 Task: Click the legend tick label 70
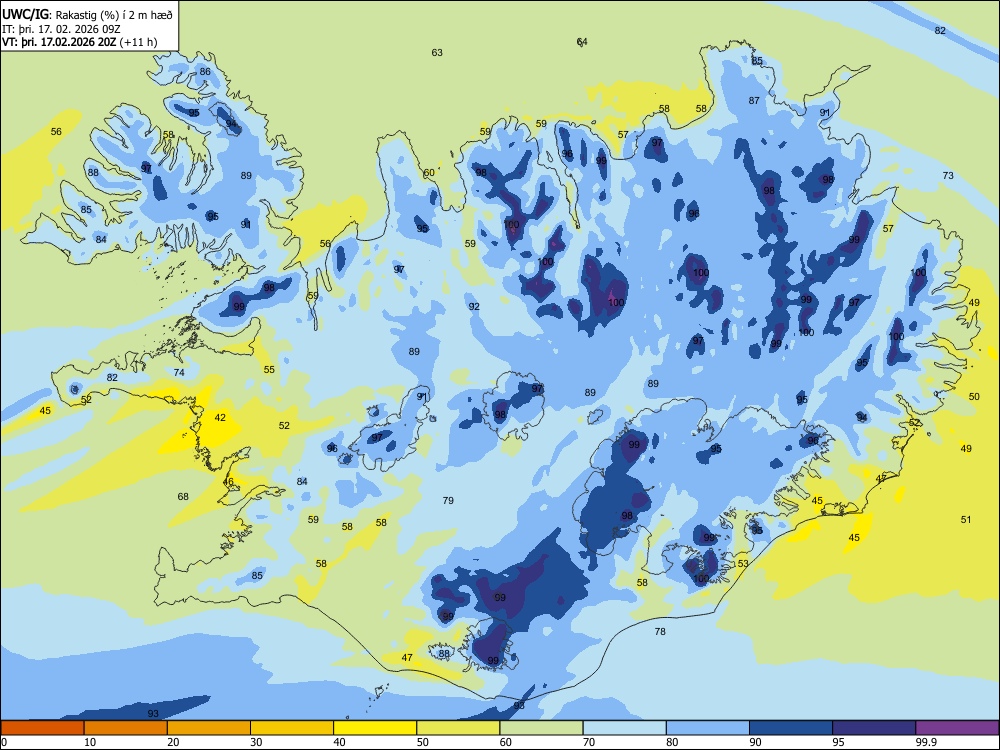(x=589, y=742)
